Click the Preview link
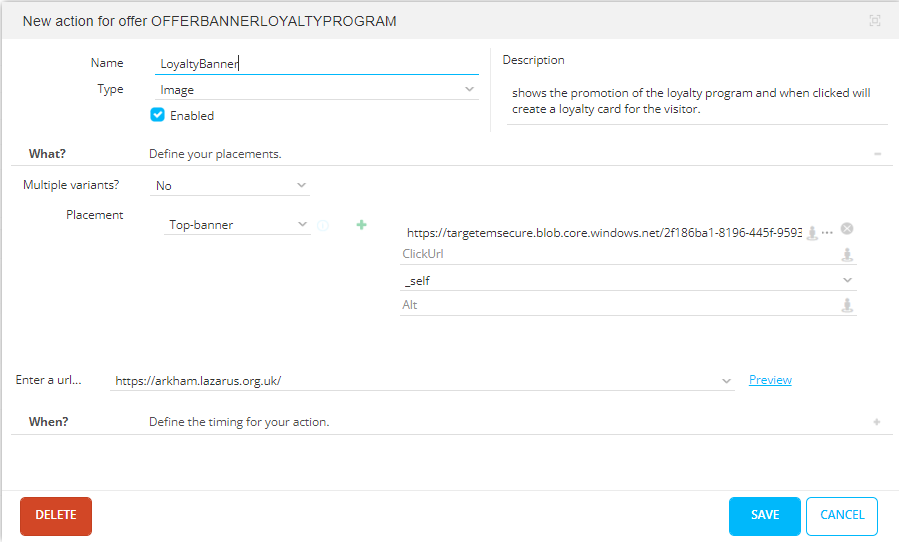The width and height of the screenshot is (899, 542). pyautogui.click(x=770, y=380)
